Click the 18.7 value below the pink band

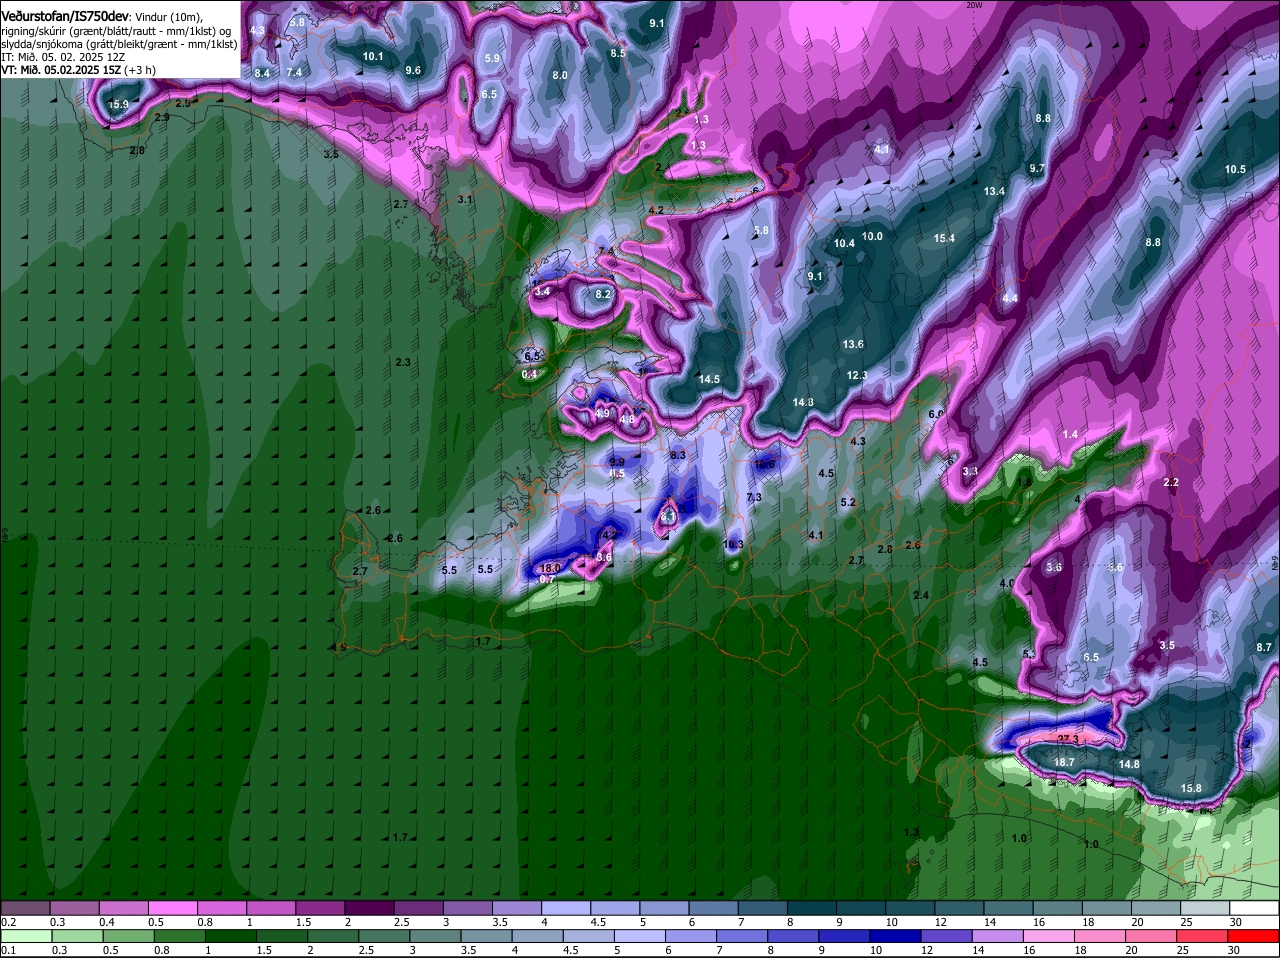pyautogui.click(x=1064, y=762)
